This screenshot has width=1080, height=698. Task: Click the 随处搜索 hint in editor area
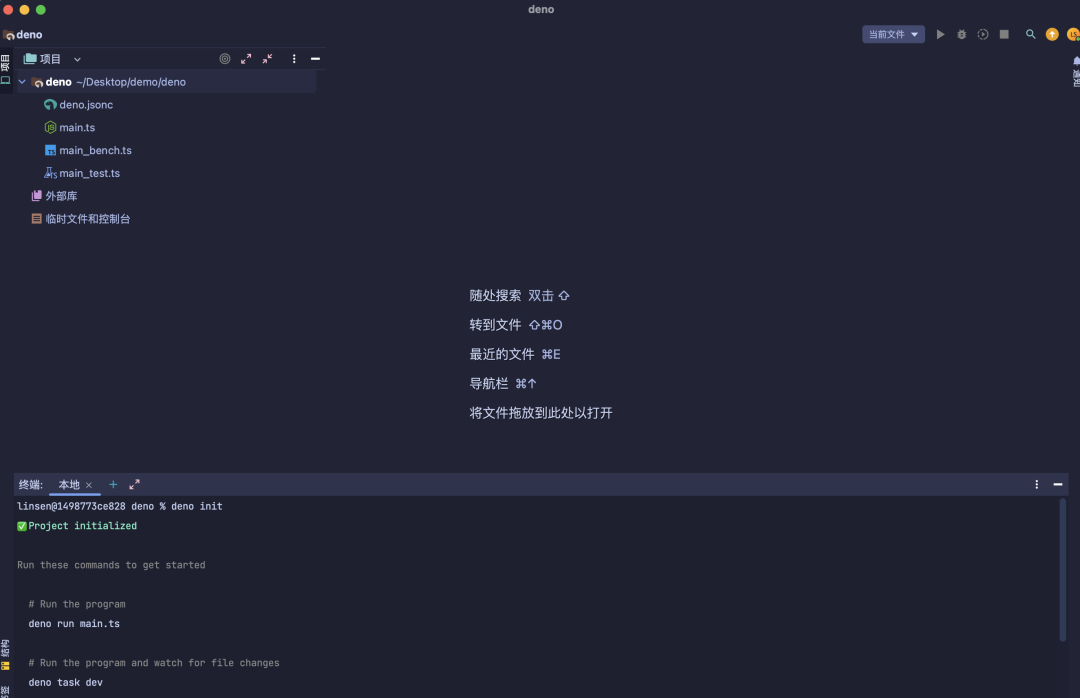pyautogui.click(x=495, y=296)
